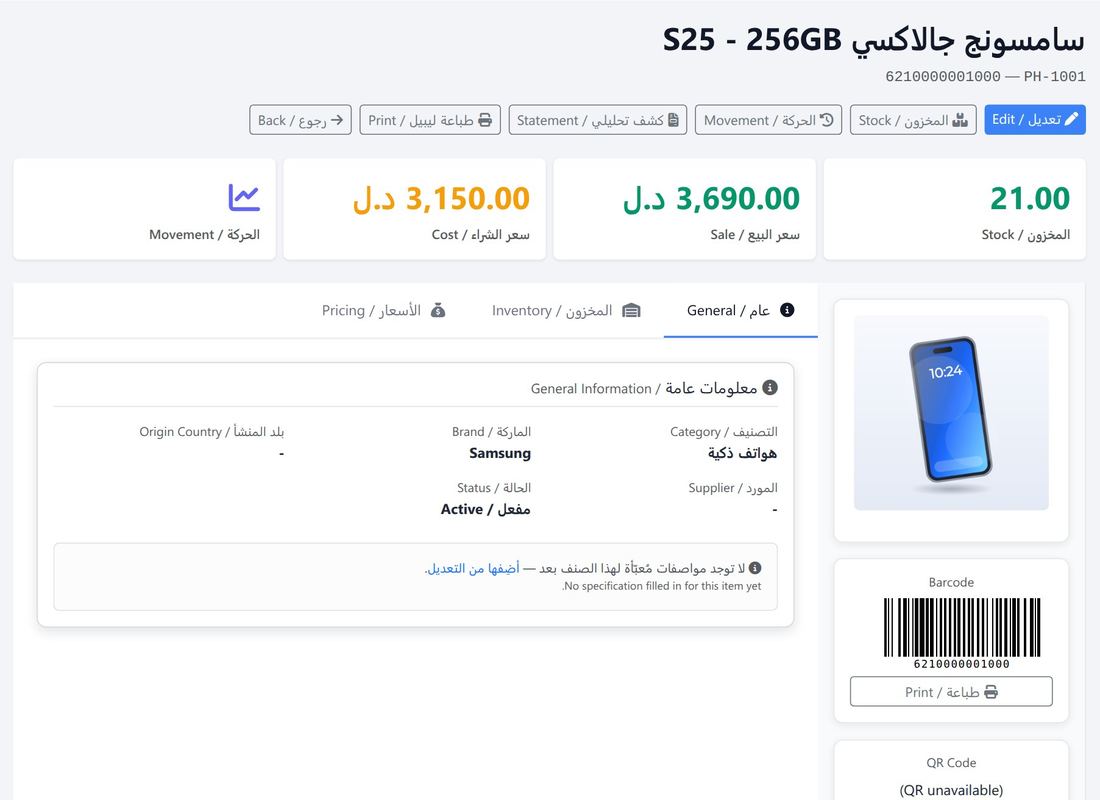1100x800 pixels.
Task: Click boxes icon on Stock button
Action: [x=960, y=120]
